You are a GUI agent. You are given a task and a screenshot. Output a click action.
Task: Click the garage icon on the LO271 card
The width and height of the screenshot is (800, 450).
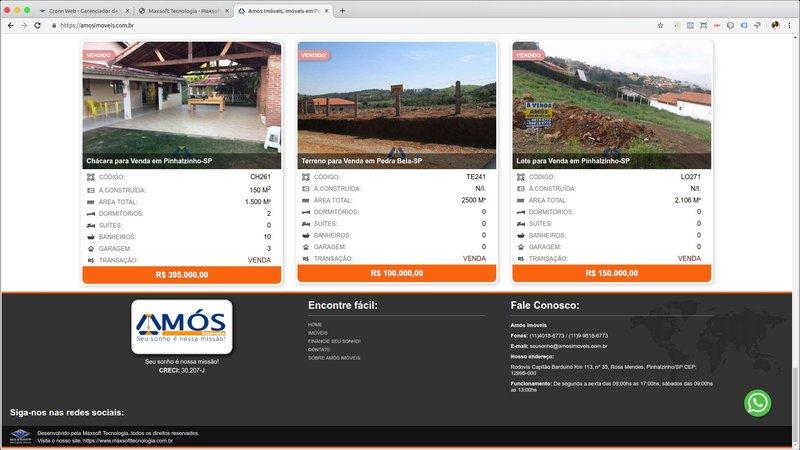tap(520, 247)
